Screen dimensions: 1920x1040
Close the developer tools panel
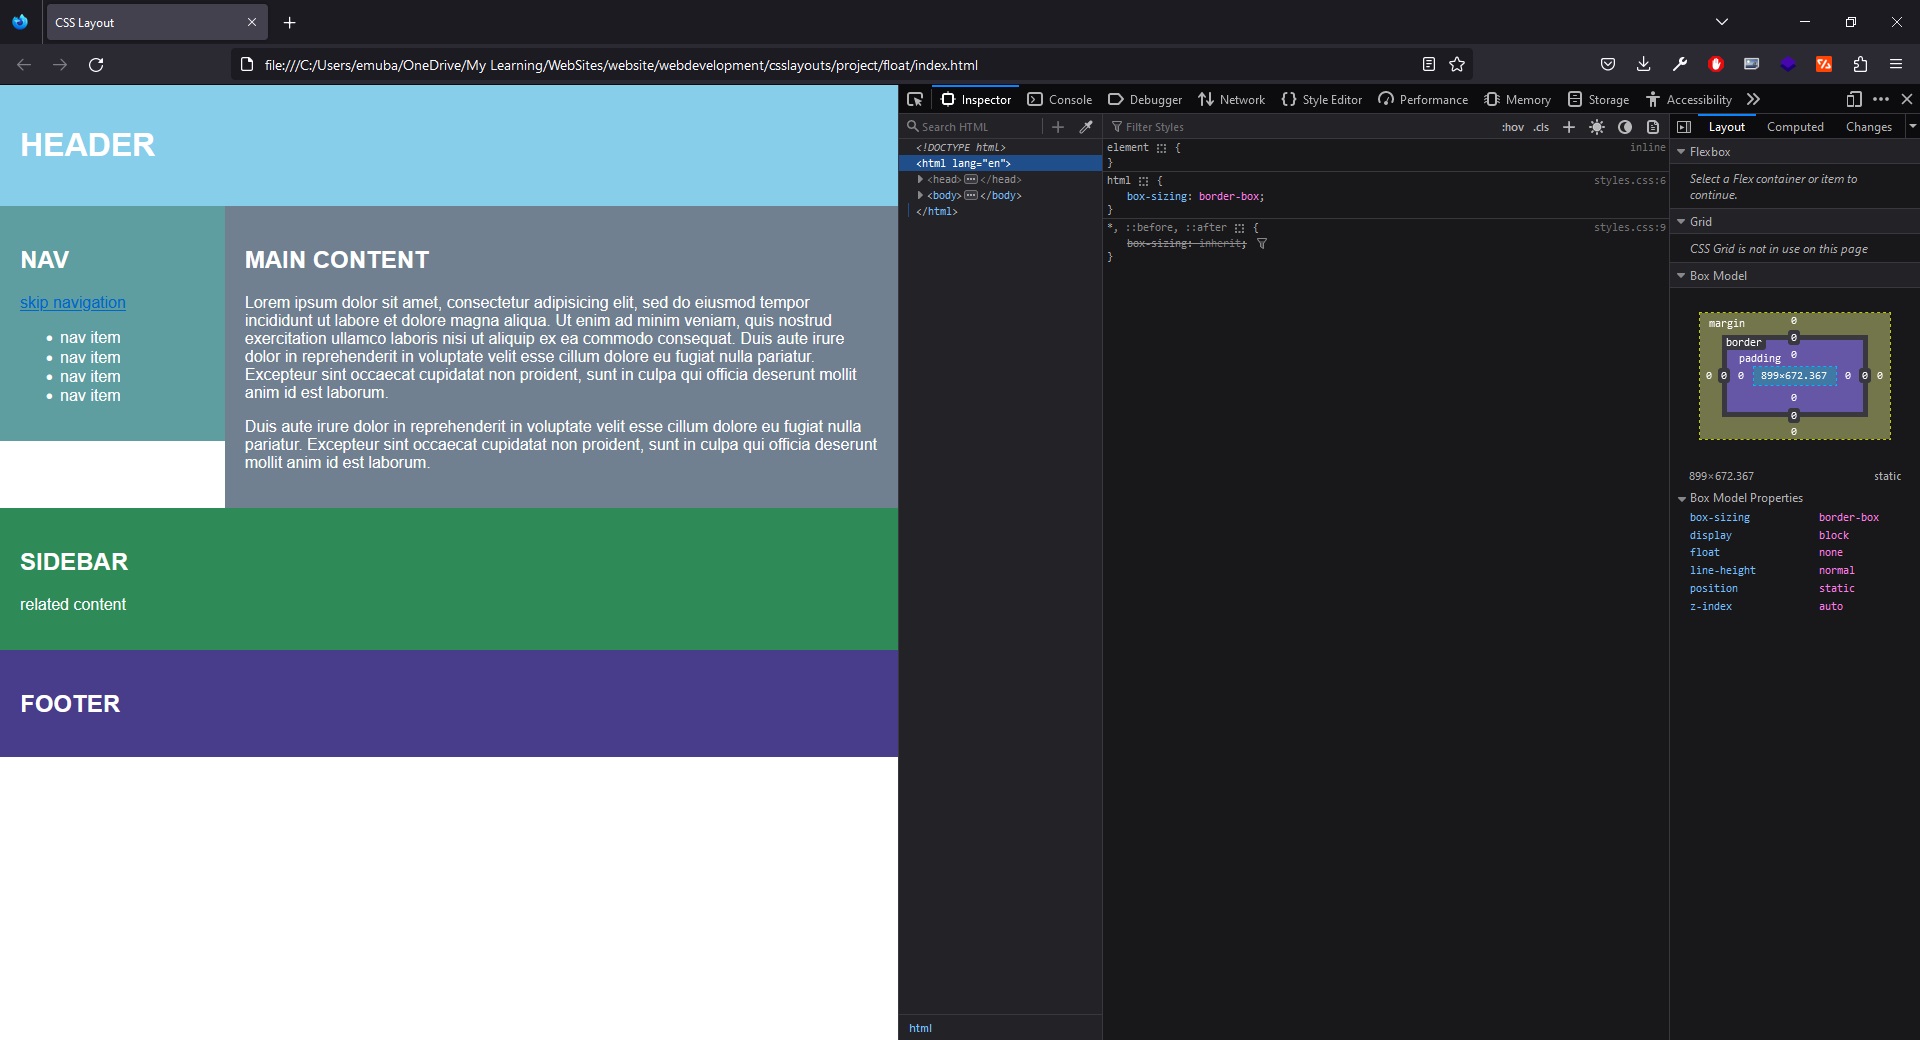pos(1907,99)
